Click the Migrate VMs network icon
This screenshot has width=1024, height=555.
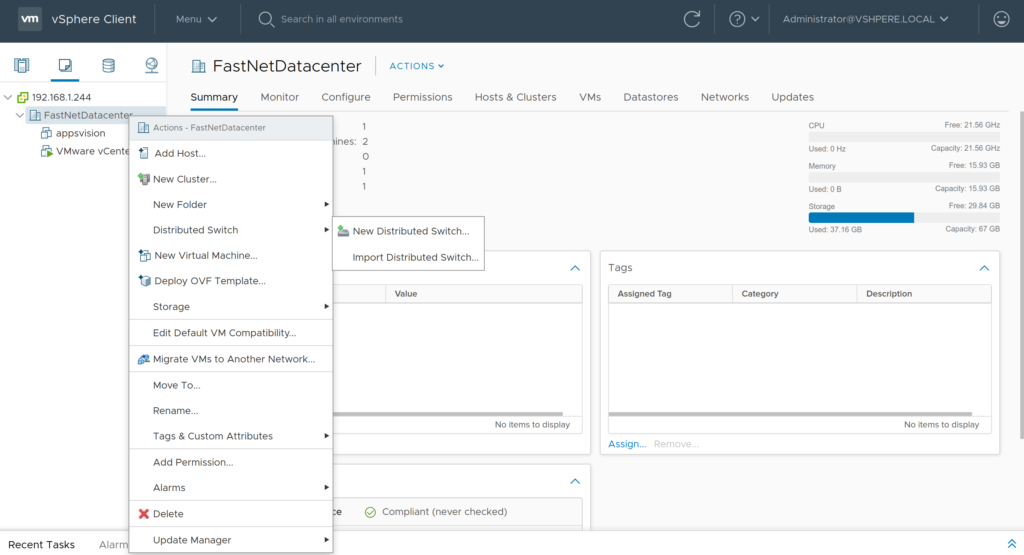pyautogui.click(x=144, y=359)
